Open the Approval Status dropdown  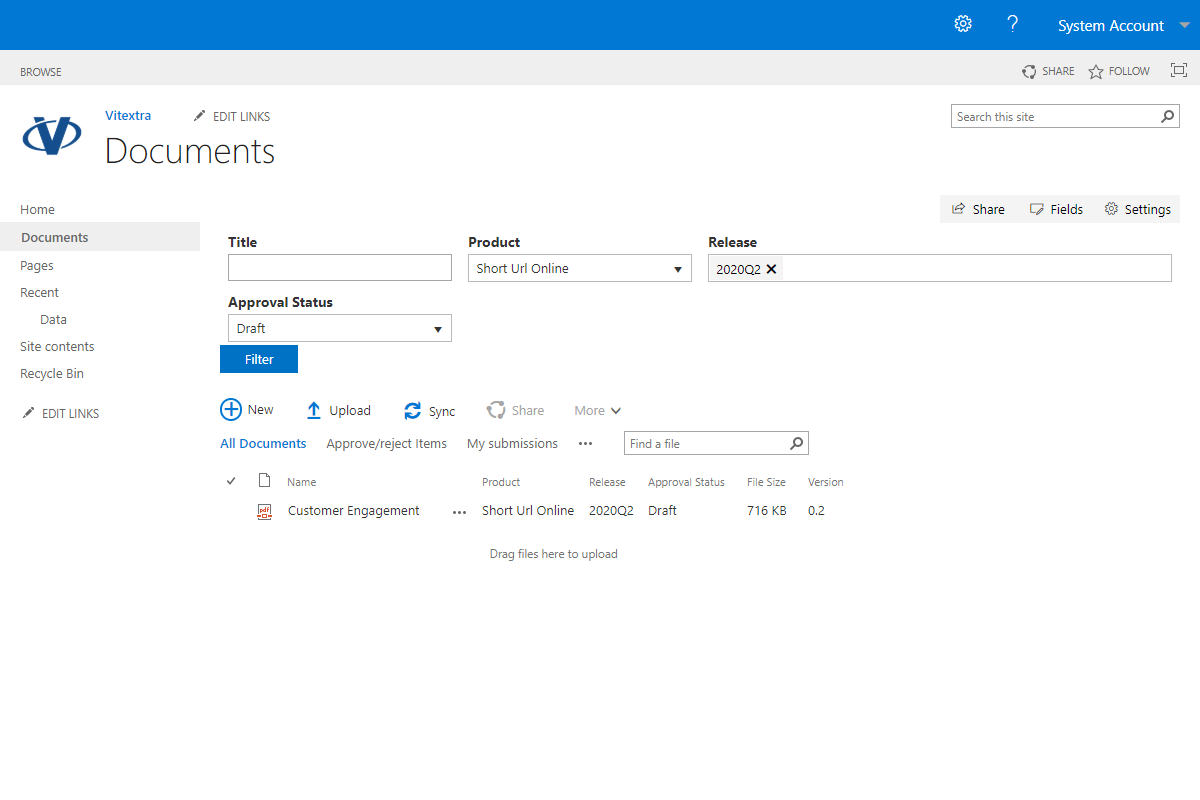click(340, 328)
